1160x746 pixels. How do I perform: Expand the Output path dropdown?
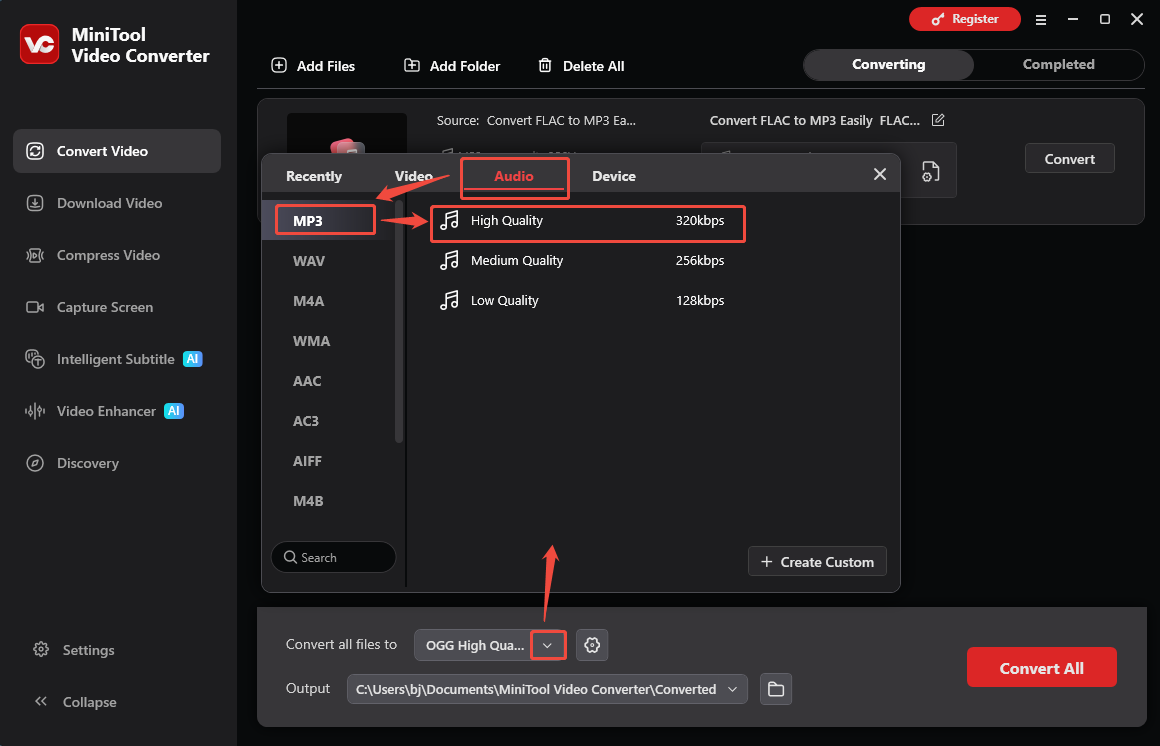[x=732, y=689]
